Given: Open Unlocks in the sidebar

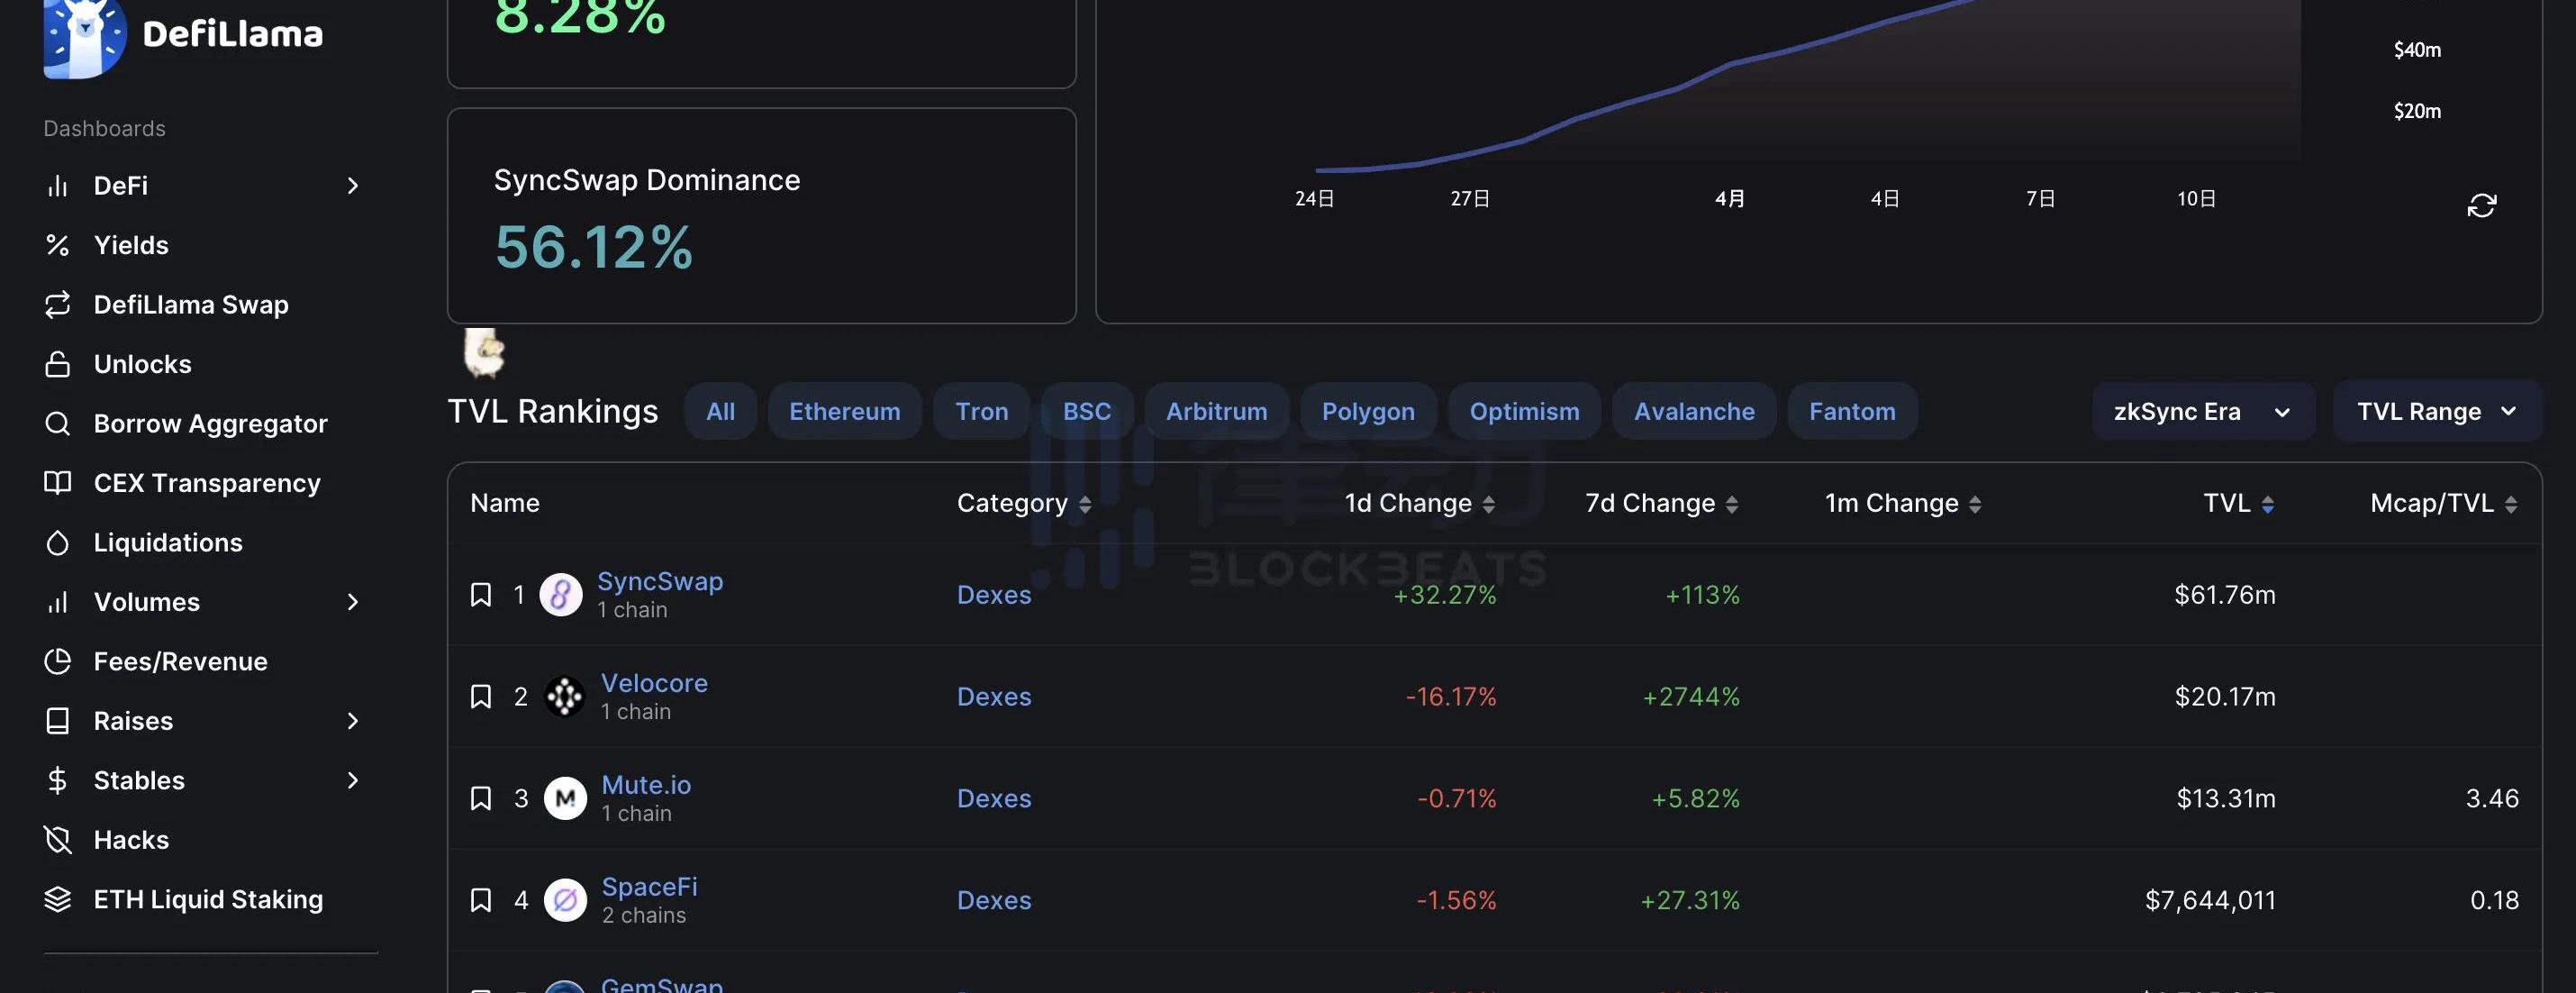Looking at the screenshot, I should coord(142,364).
